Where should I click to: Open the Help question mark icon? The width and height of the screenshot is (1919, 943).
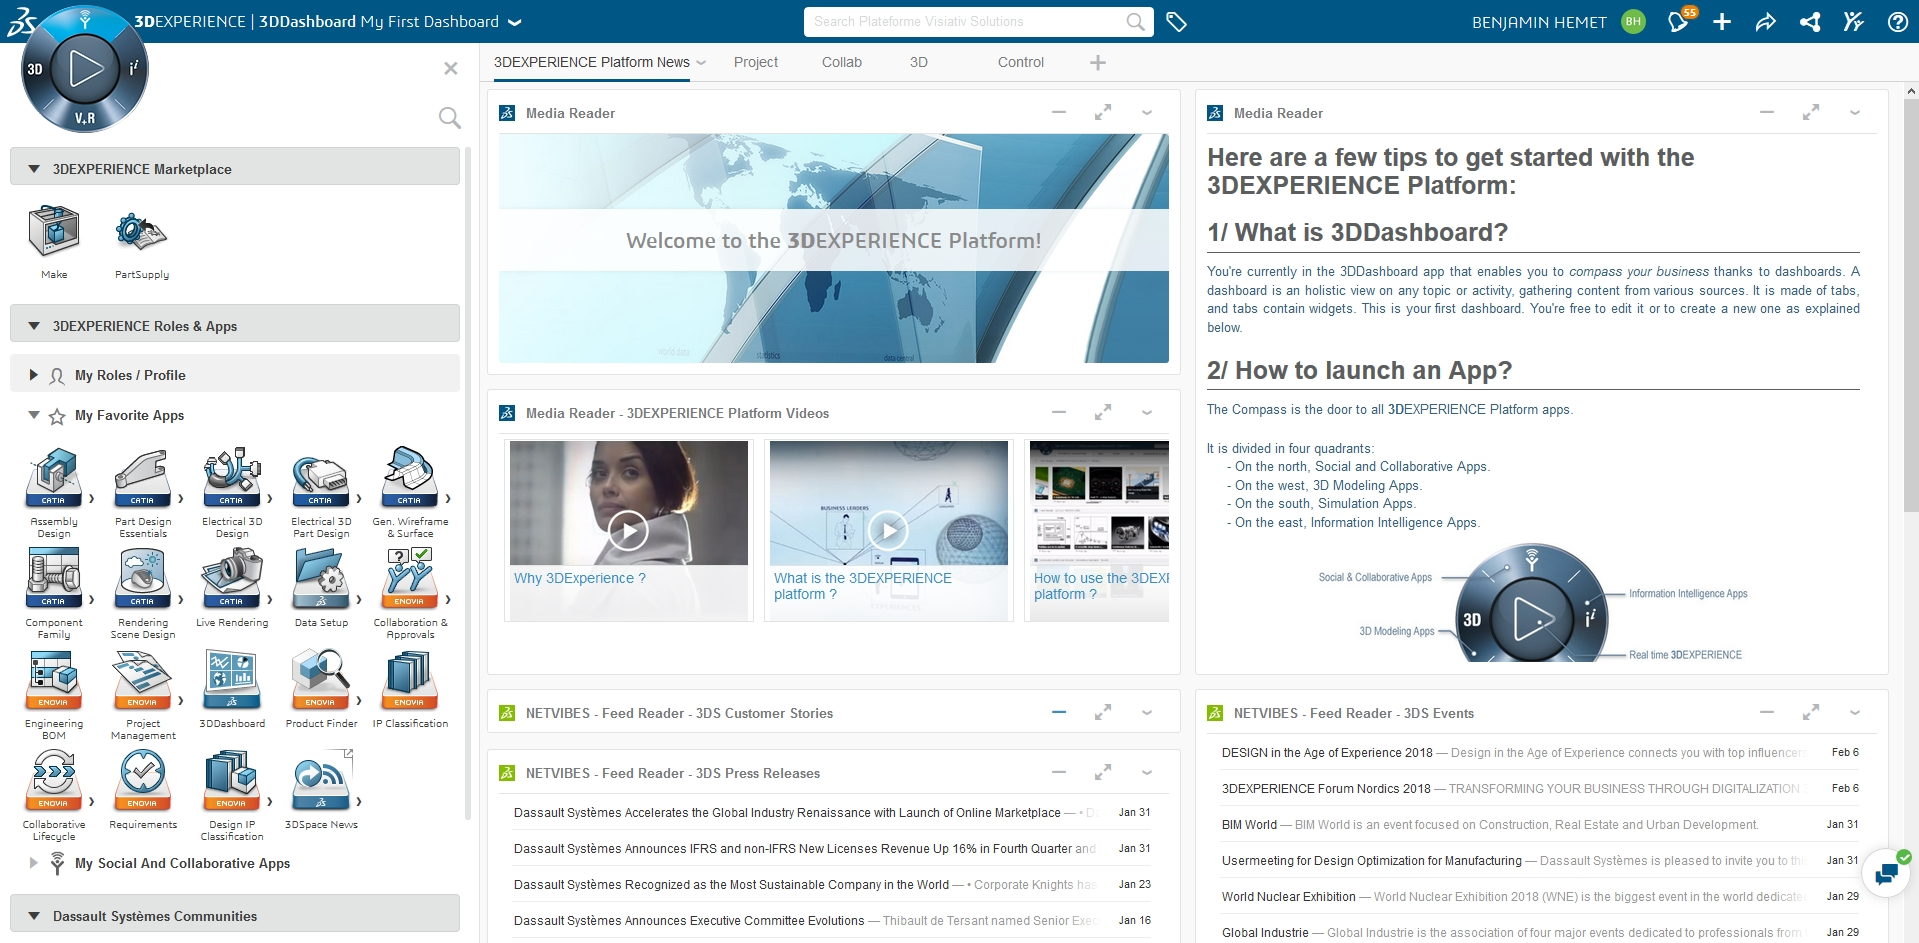tap(1897, 22)
